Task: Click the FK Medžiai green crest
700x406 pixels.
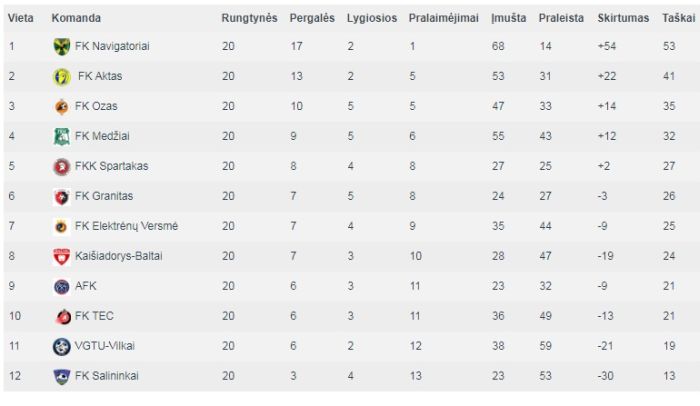Action: click(x=62, y=136)
